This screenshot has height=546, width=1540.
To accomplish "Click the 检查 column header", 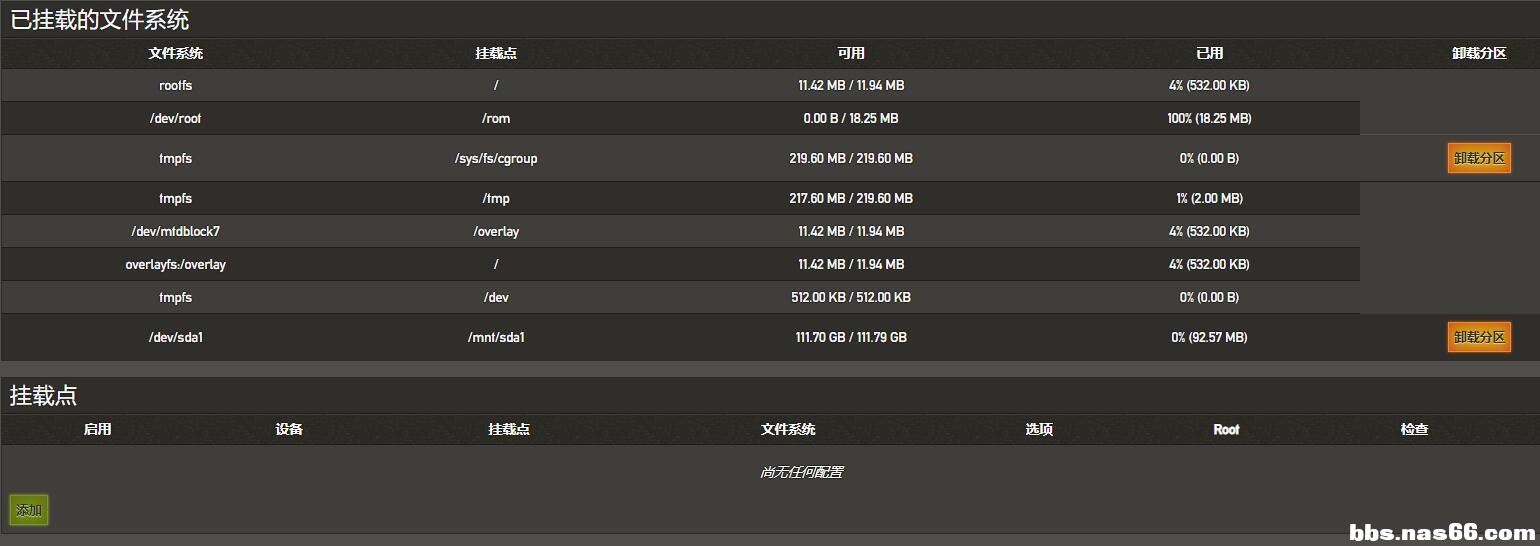I will (1414, 429).
